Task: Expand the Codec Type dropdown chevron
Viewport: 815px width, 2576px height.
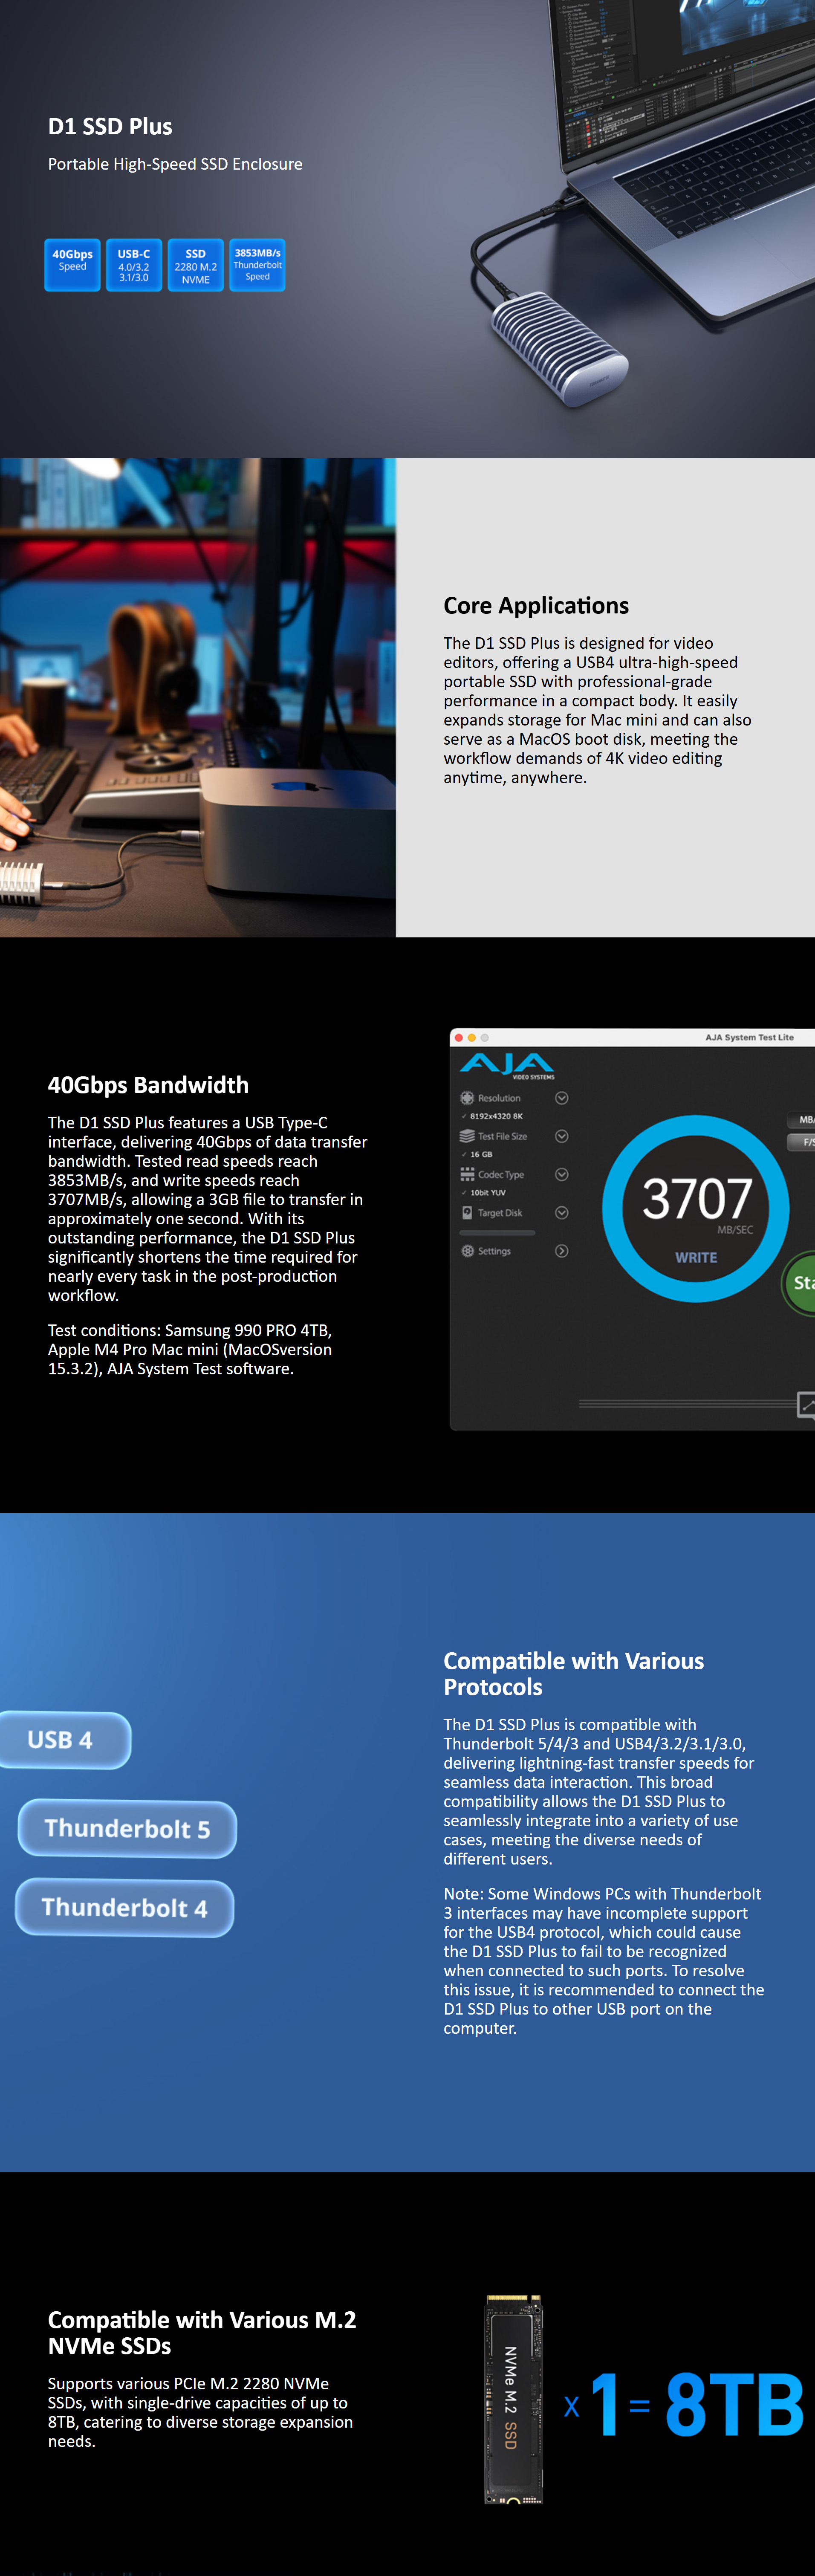Action: coord(562,1174)
